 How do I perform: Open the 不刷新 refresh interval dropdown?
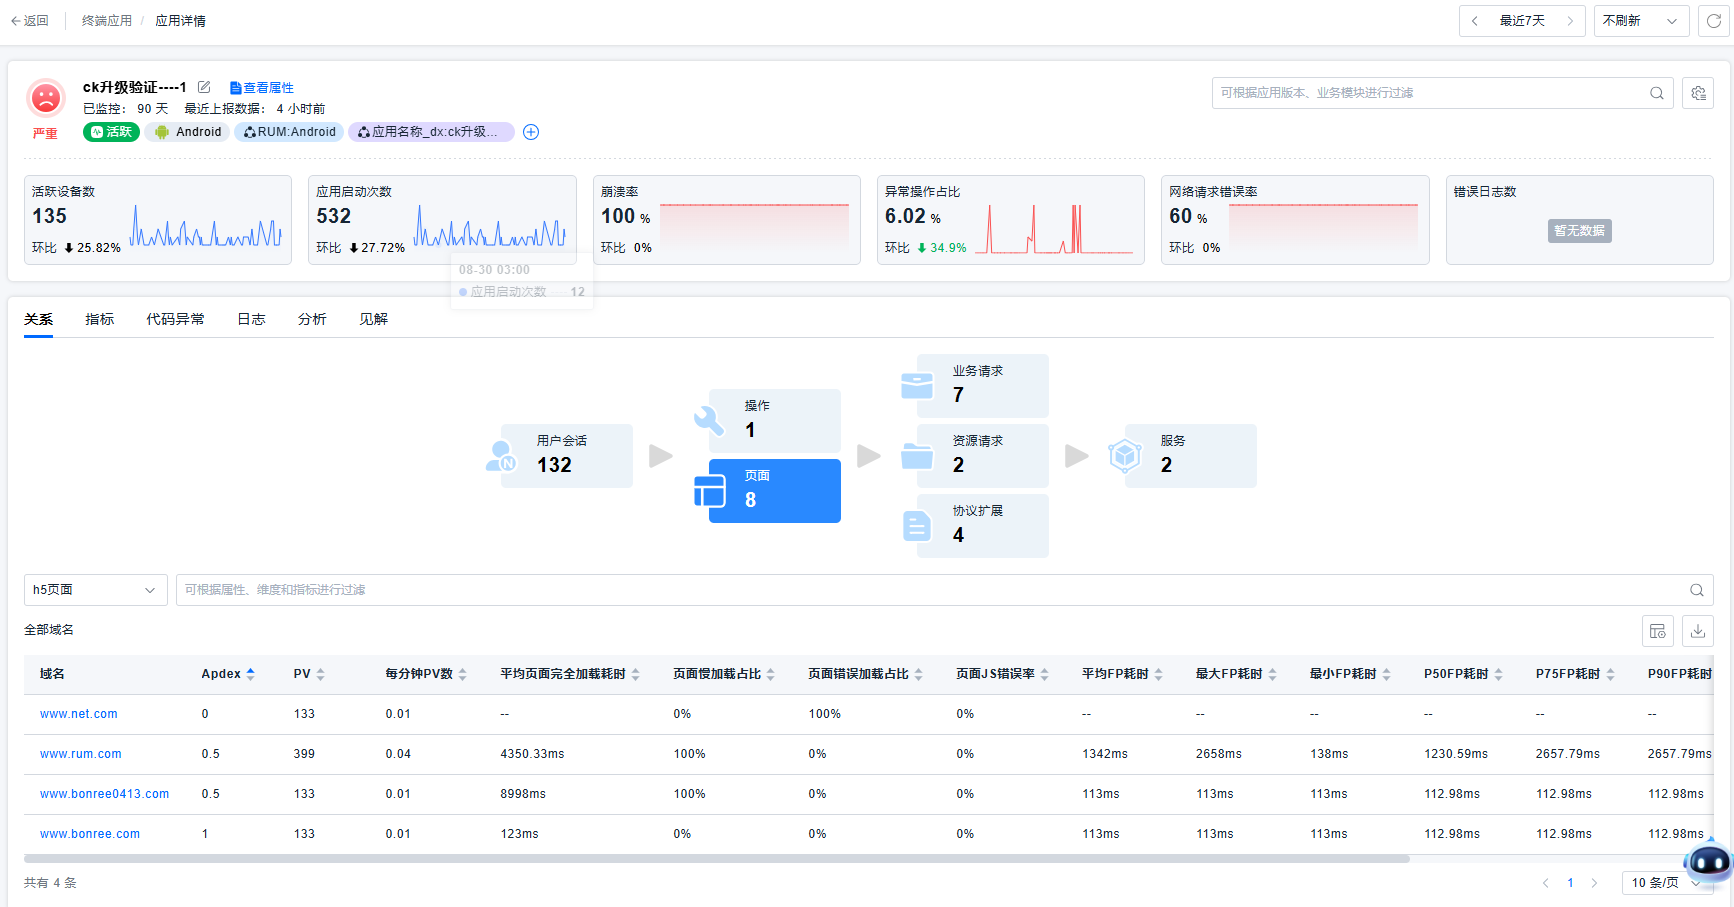tap(1640, 21)
